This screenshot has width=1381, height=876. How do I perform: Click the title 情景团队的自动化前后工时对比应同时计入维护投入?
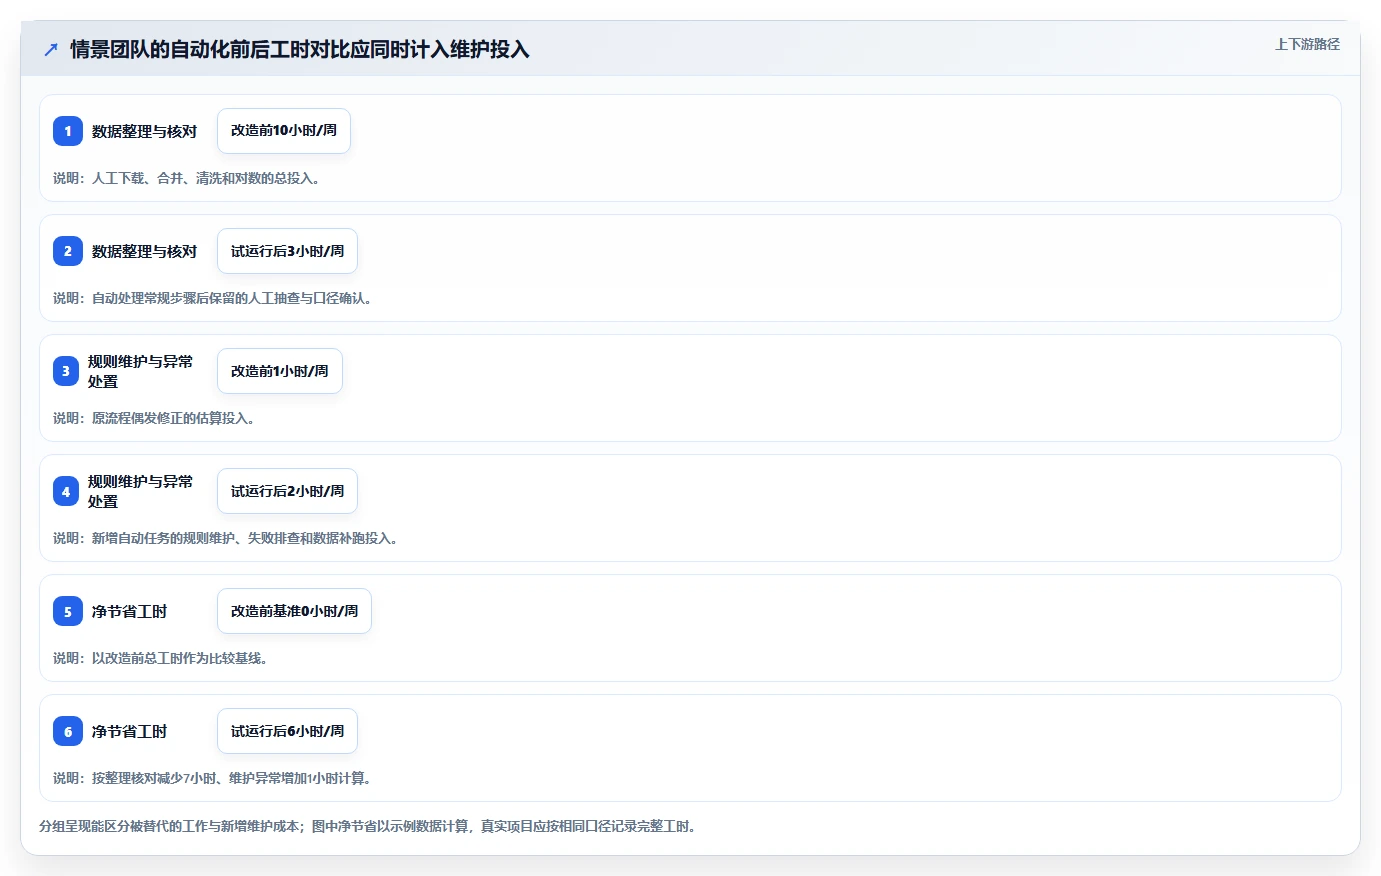click(300, 49)
